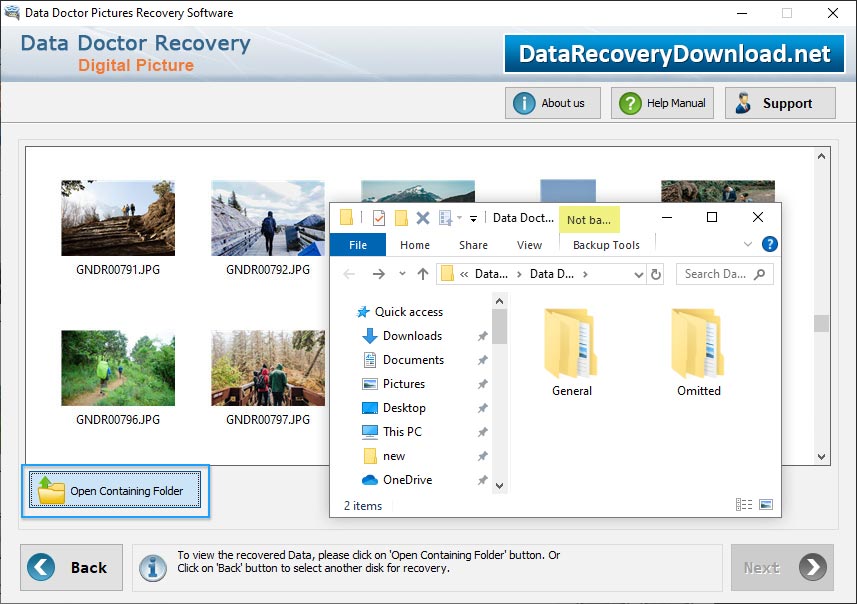Switch to the Home ribbon tab
Viewport: 857px width, 604px height.
415,245
